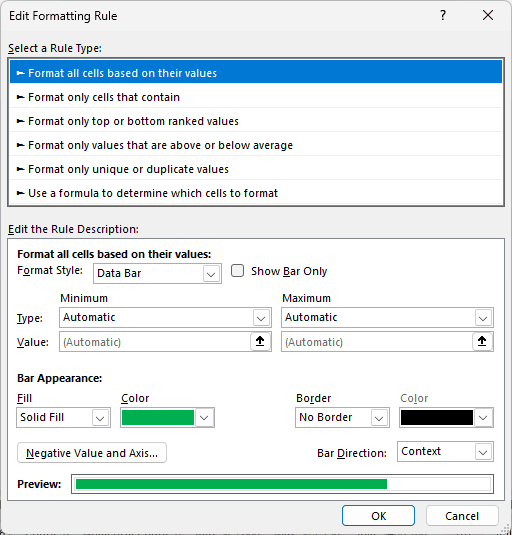Select 'Format all cells based on their values'
The image size is (512, 535).
tap(256, 73)
